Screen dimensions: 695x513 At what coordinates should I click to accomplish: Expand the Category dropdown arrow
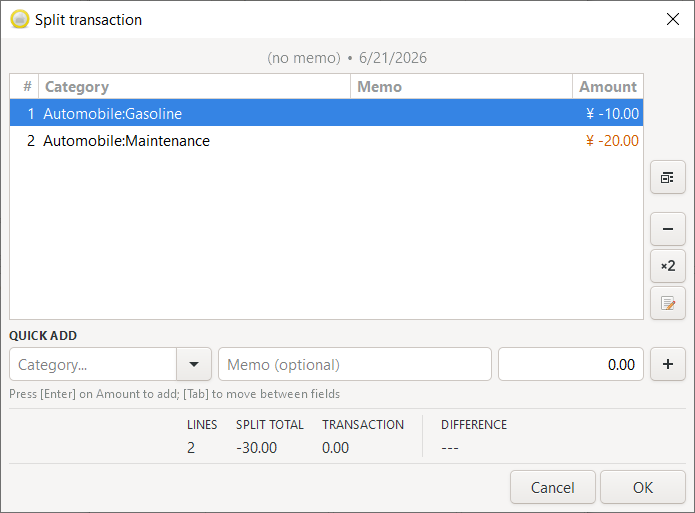click(194, 364)
